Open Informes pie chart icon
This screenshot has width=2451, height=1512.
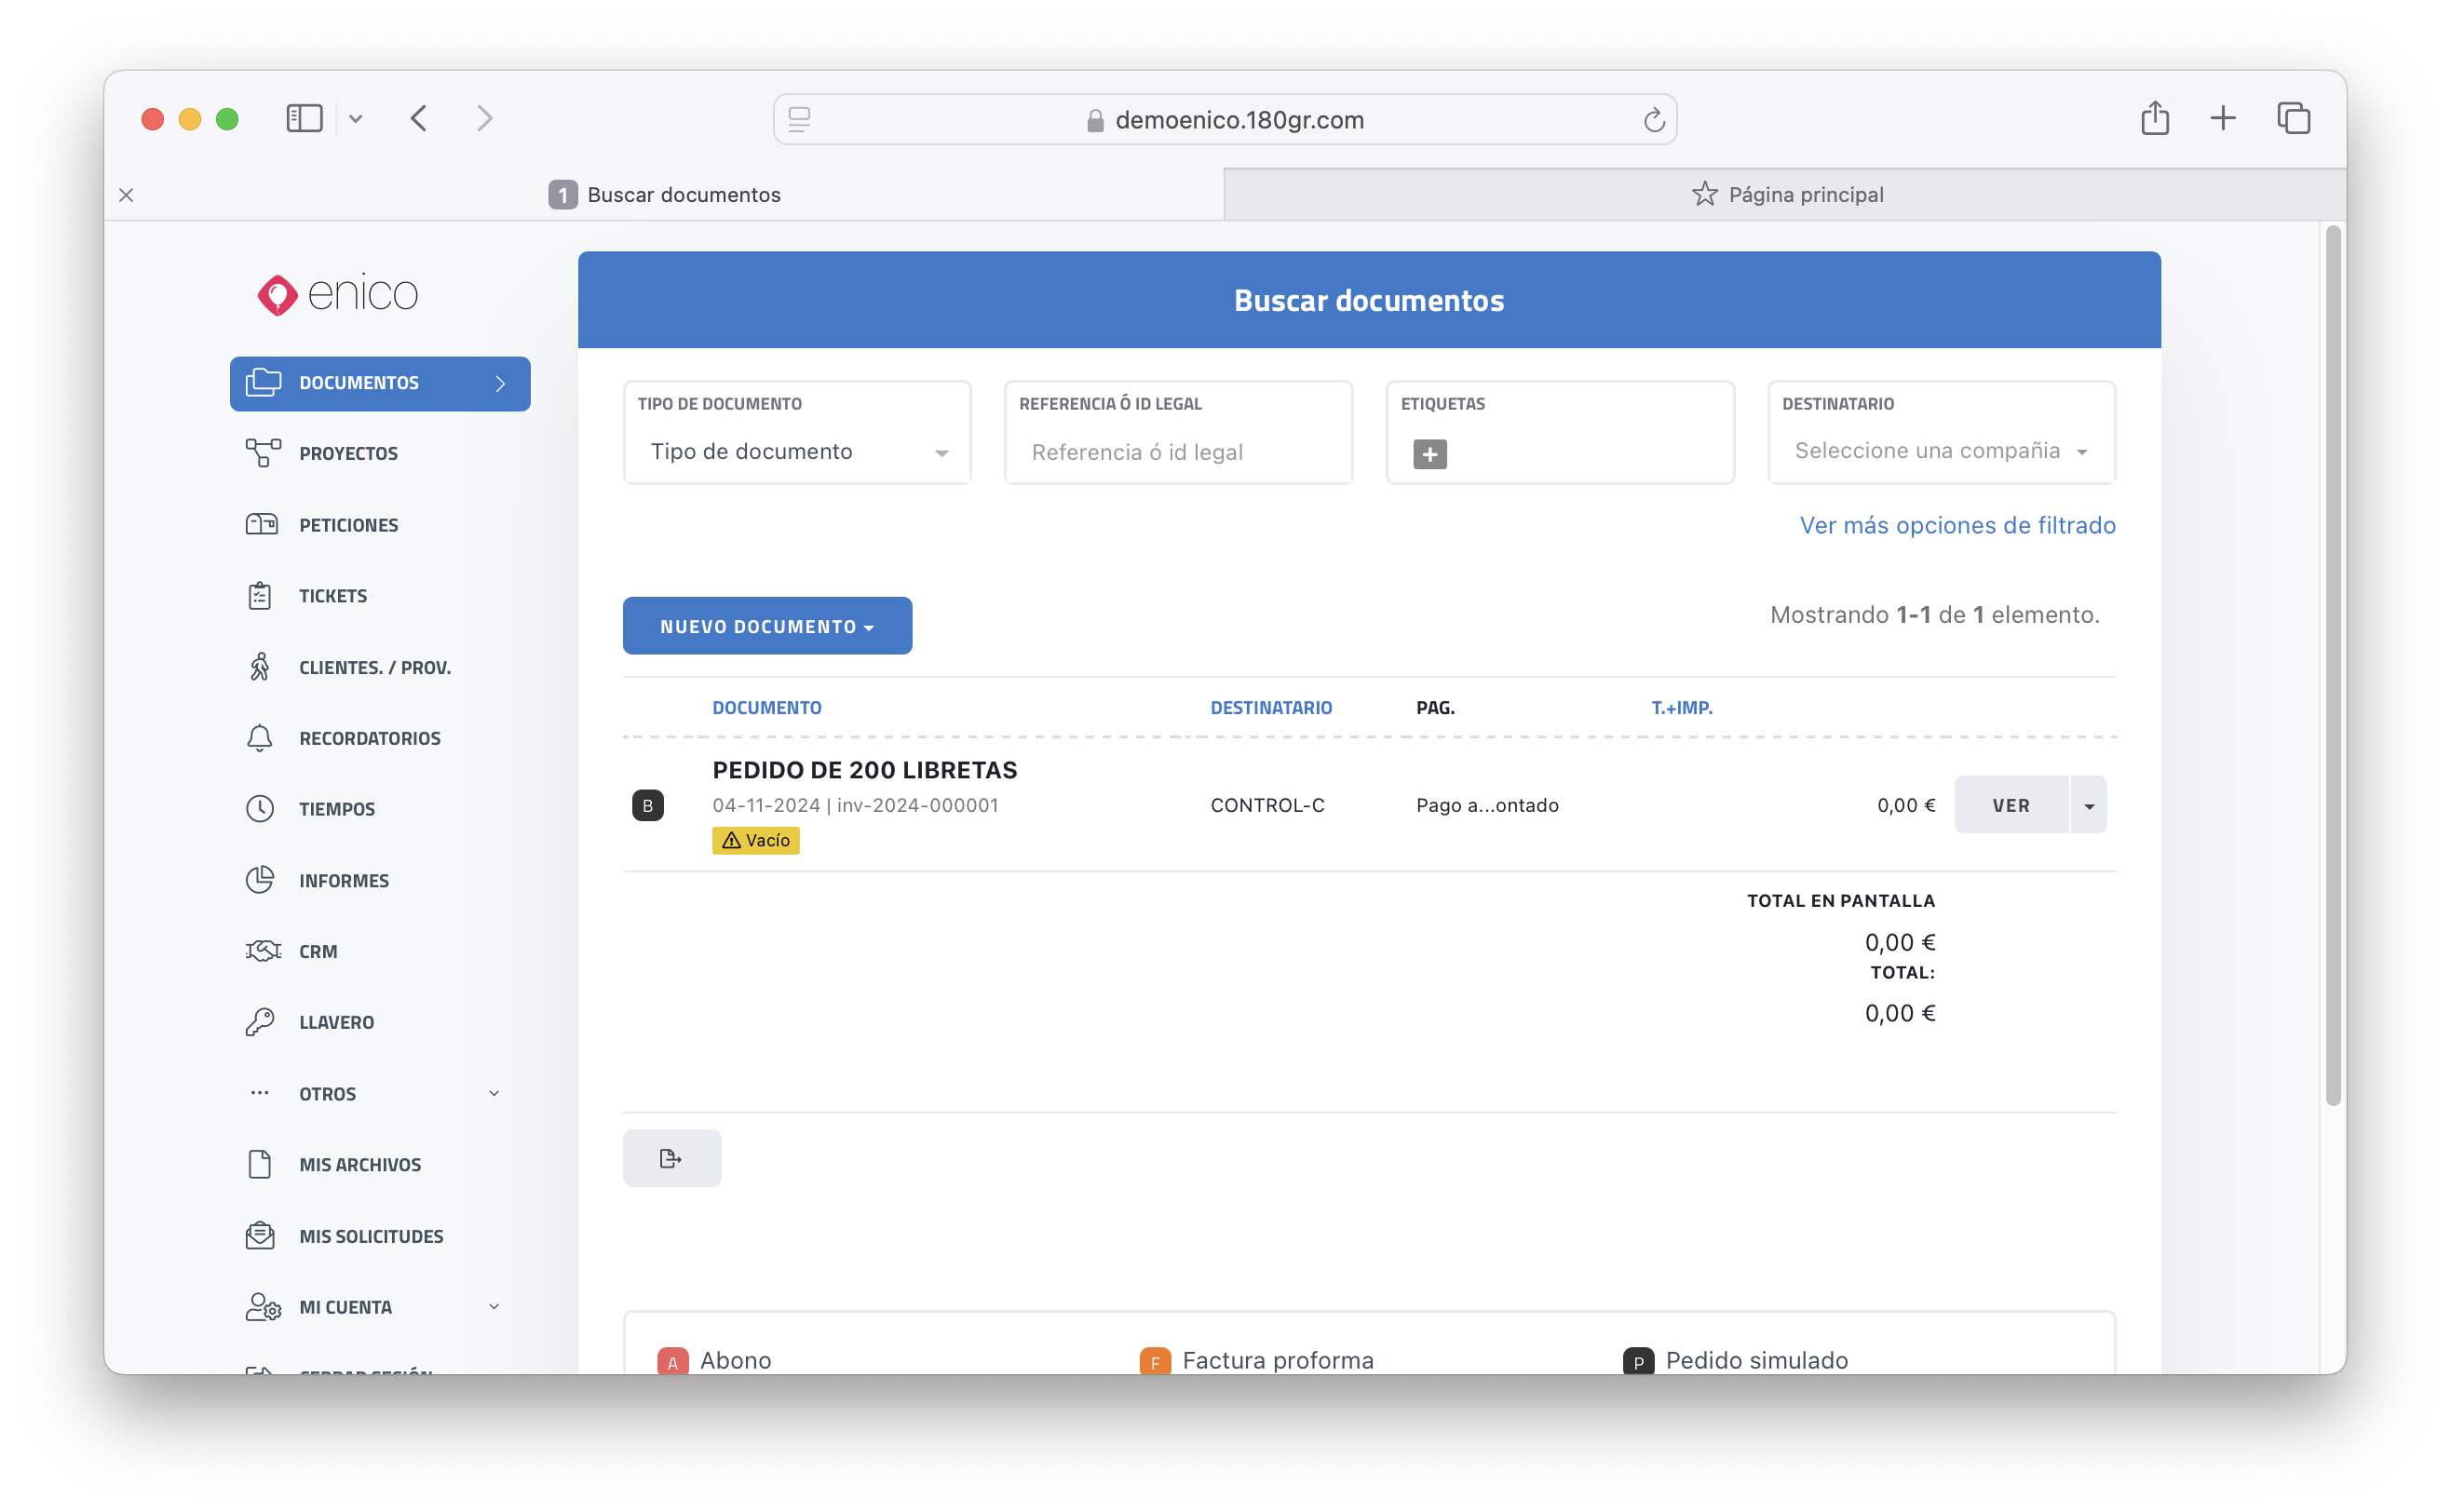260,880
